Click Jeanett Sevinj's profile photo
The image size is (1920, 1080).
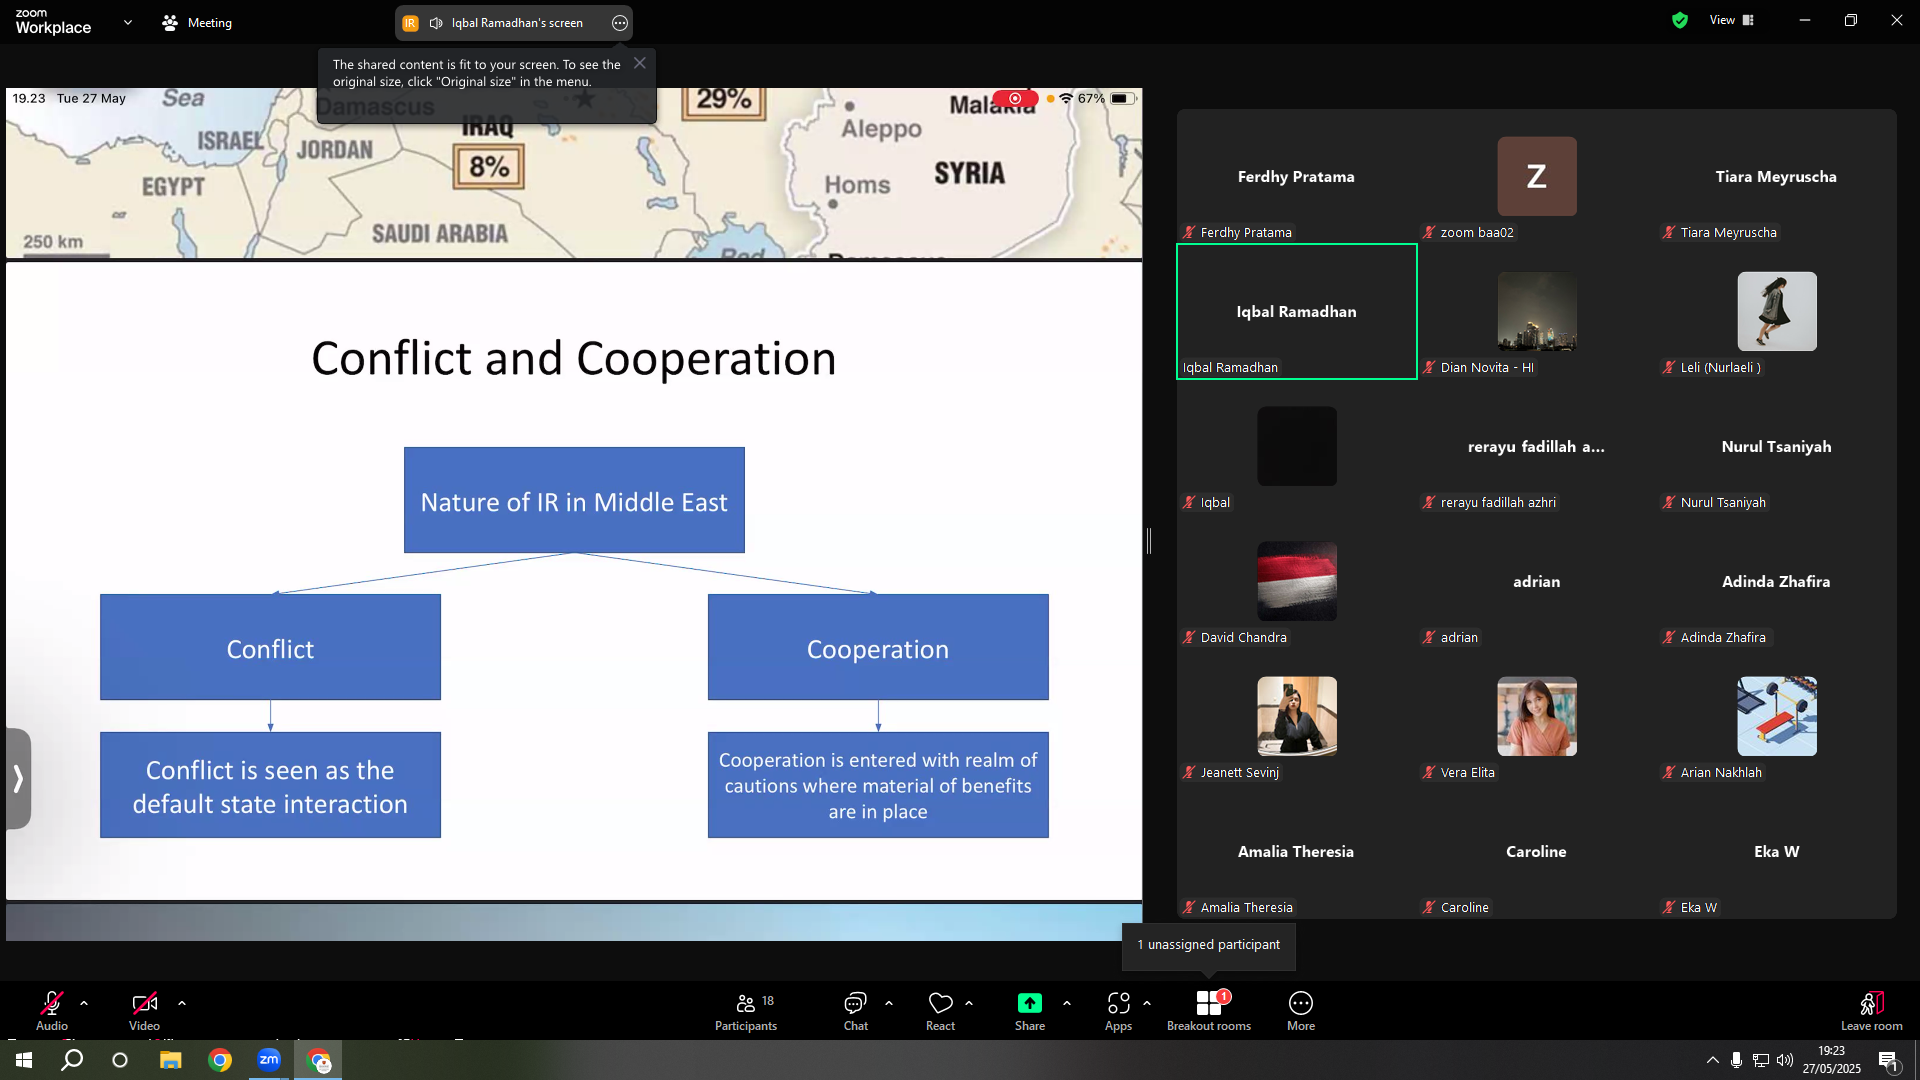1297,716
